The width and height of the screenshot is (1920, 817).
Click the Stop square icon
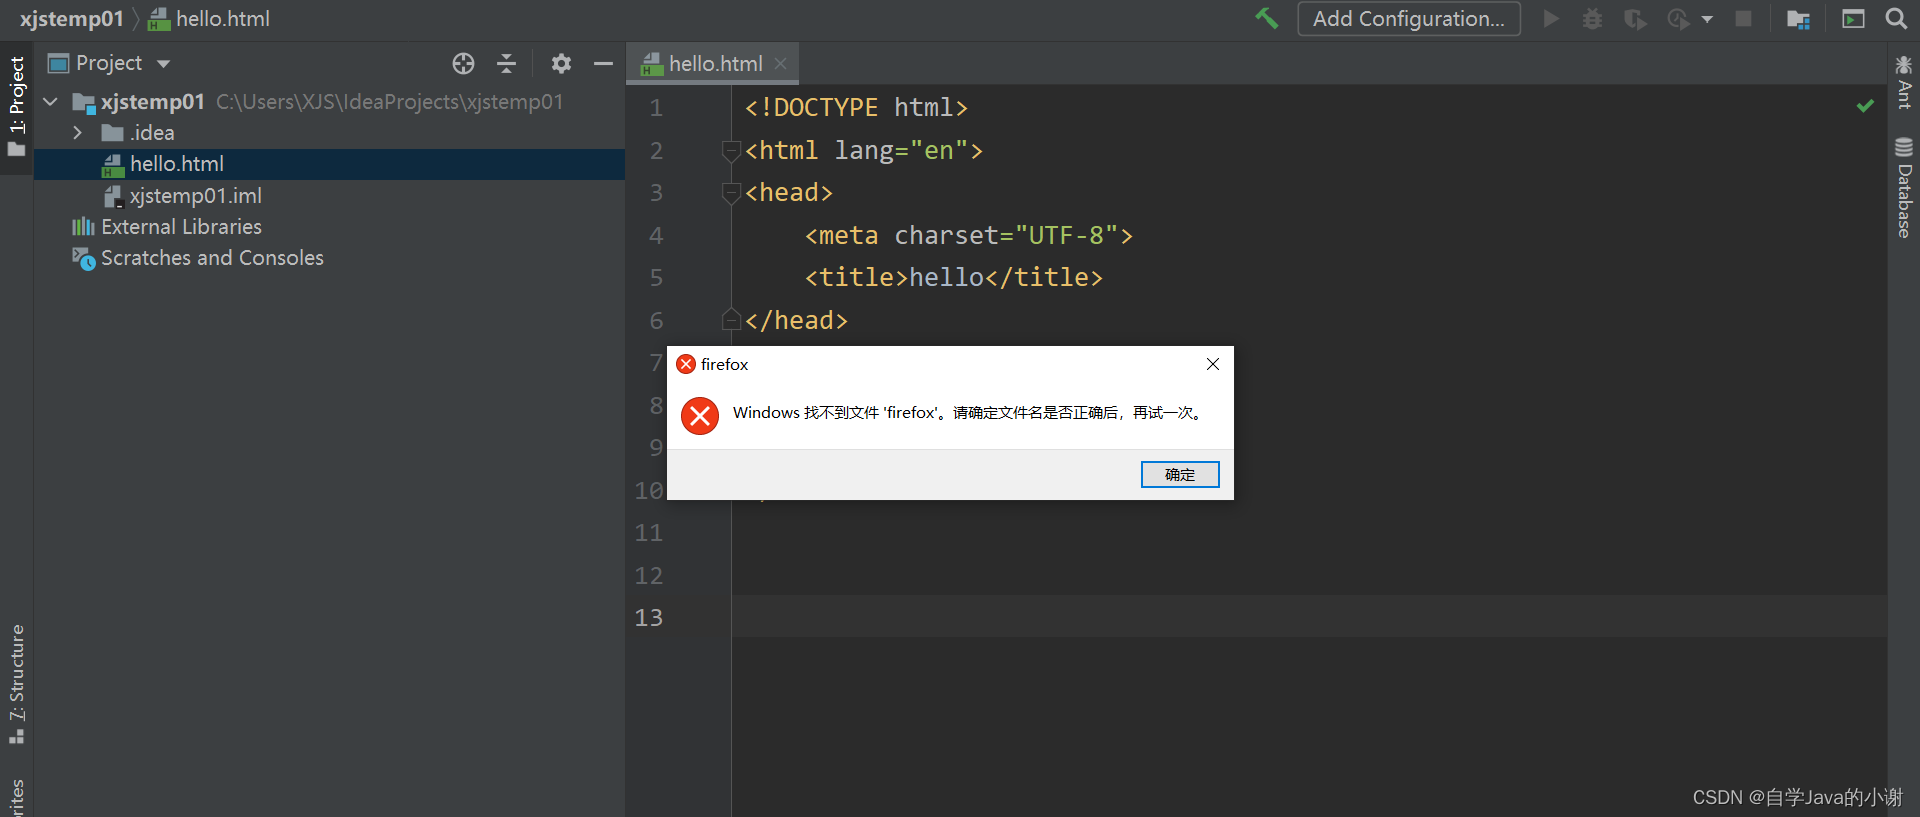(x=1743, y=19)
